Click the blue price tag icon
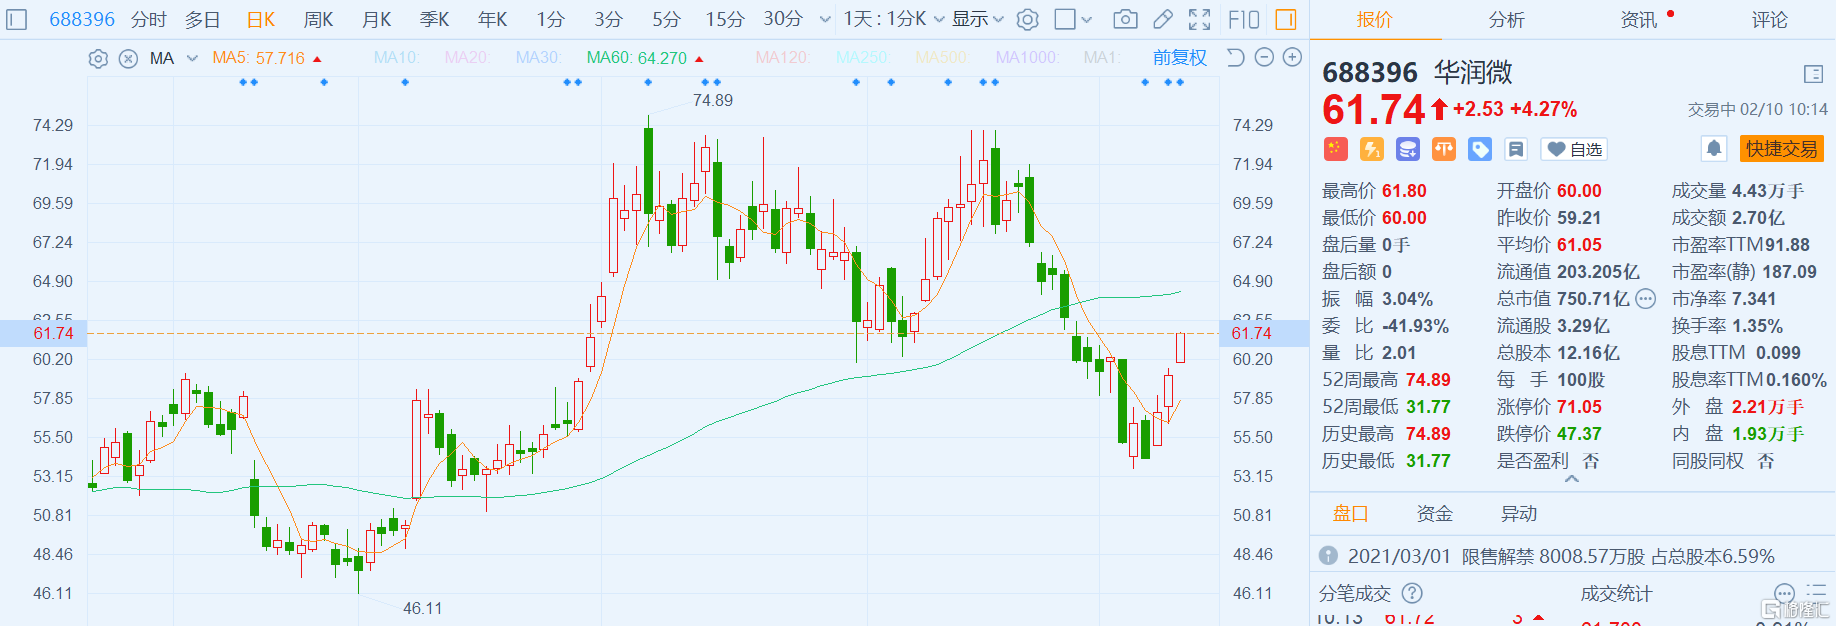 pyautogui.click(x=1479, y=149)
